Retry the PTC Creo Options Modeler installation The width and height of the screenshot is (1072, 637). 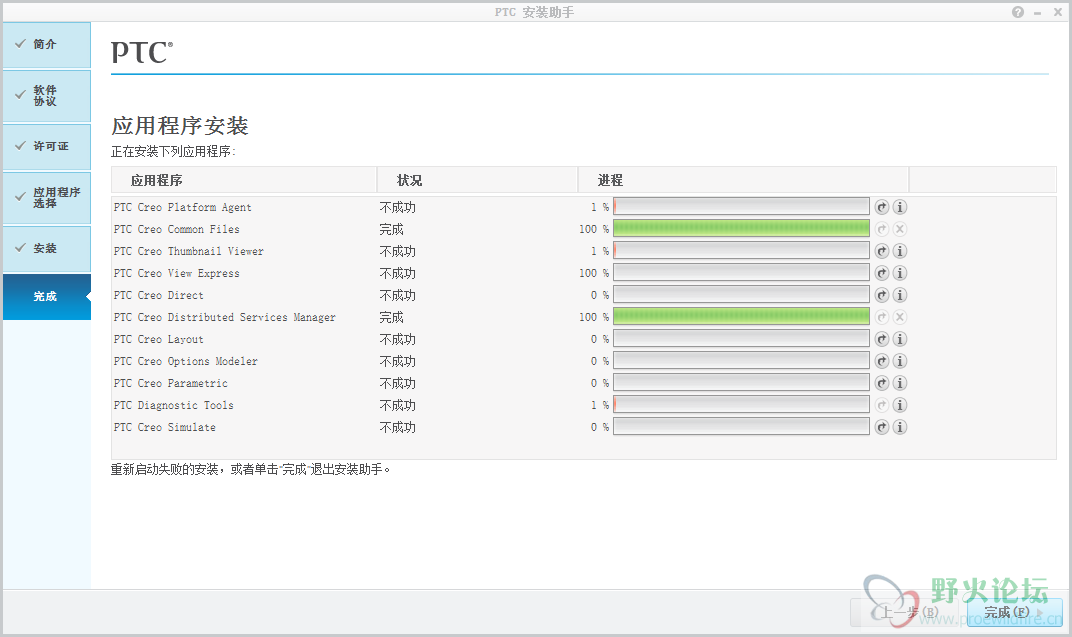882,361
